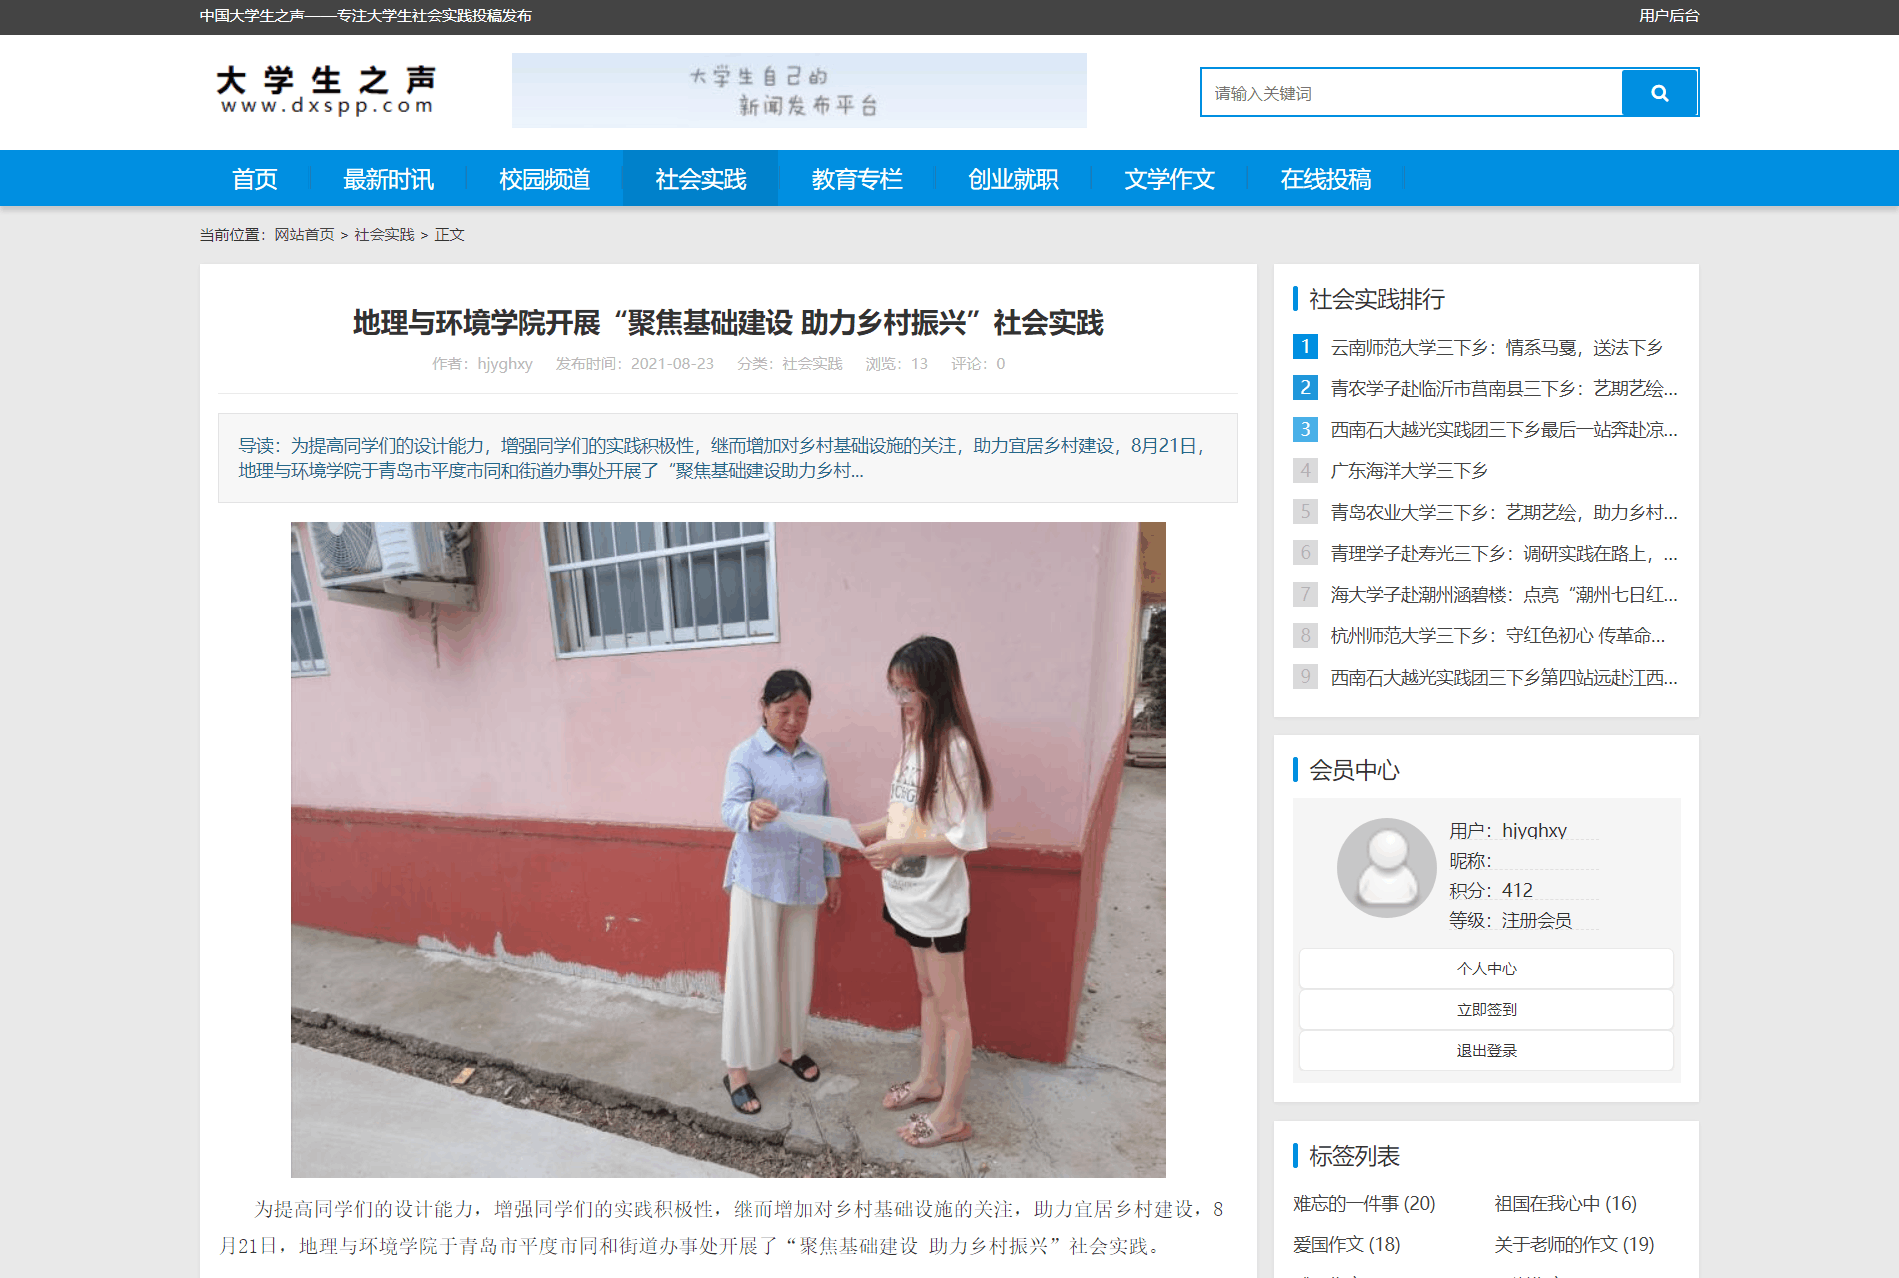The height and width of the screenshot is (1278, 1899).
Task: Focus the keyword search input field
Action: (1411, 93)
